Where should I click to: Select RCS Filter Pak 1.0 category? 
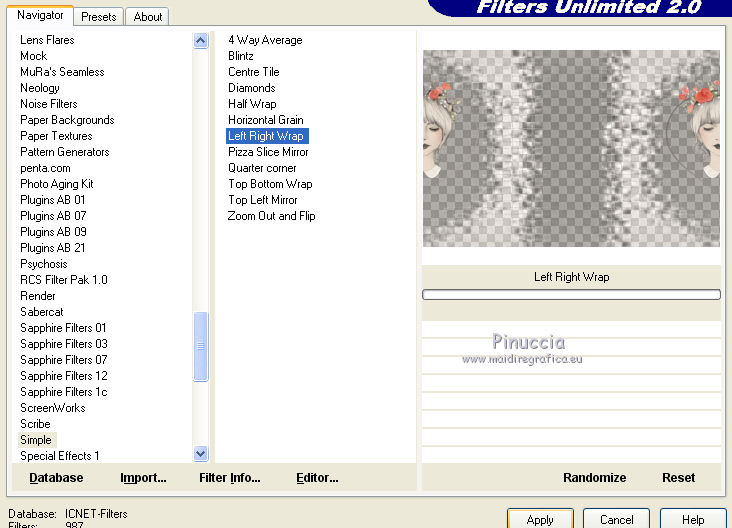coord(64,280)
